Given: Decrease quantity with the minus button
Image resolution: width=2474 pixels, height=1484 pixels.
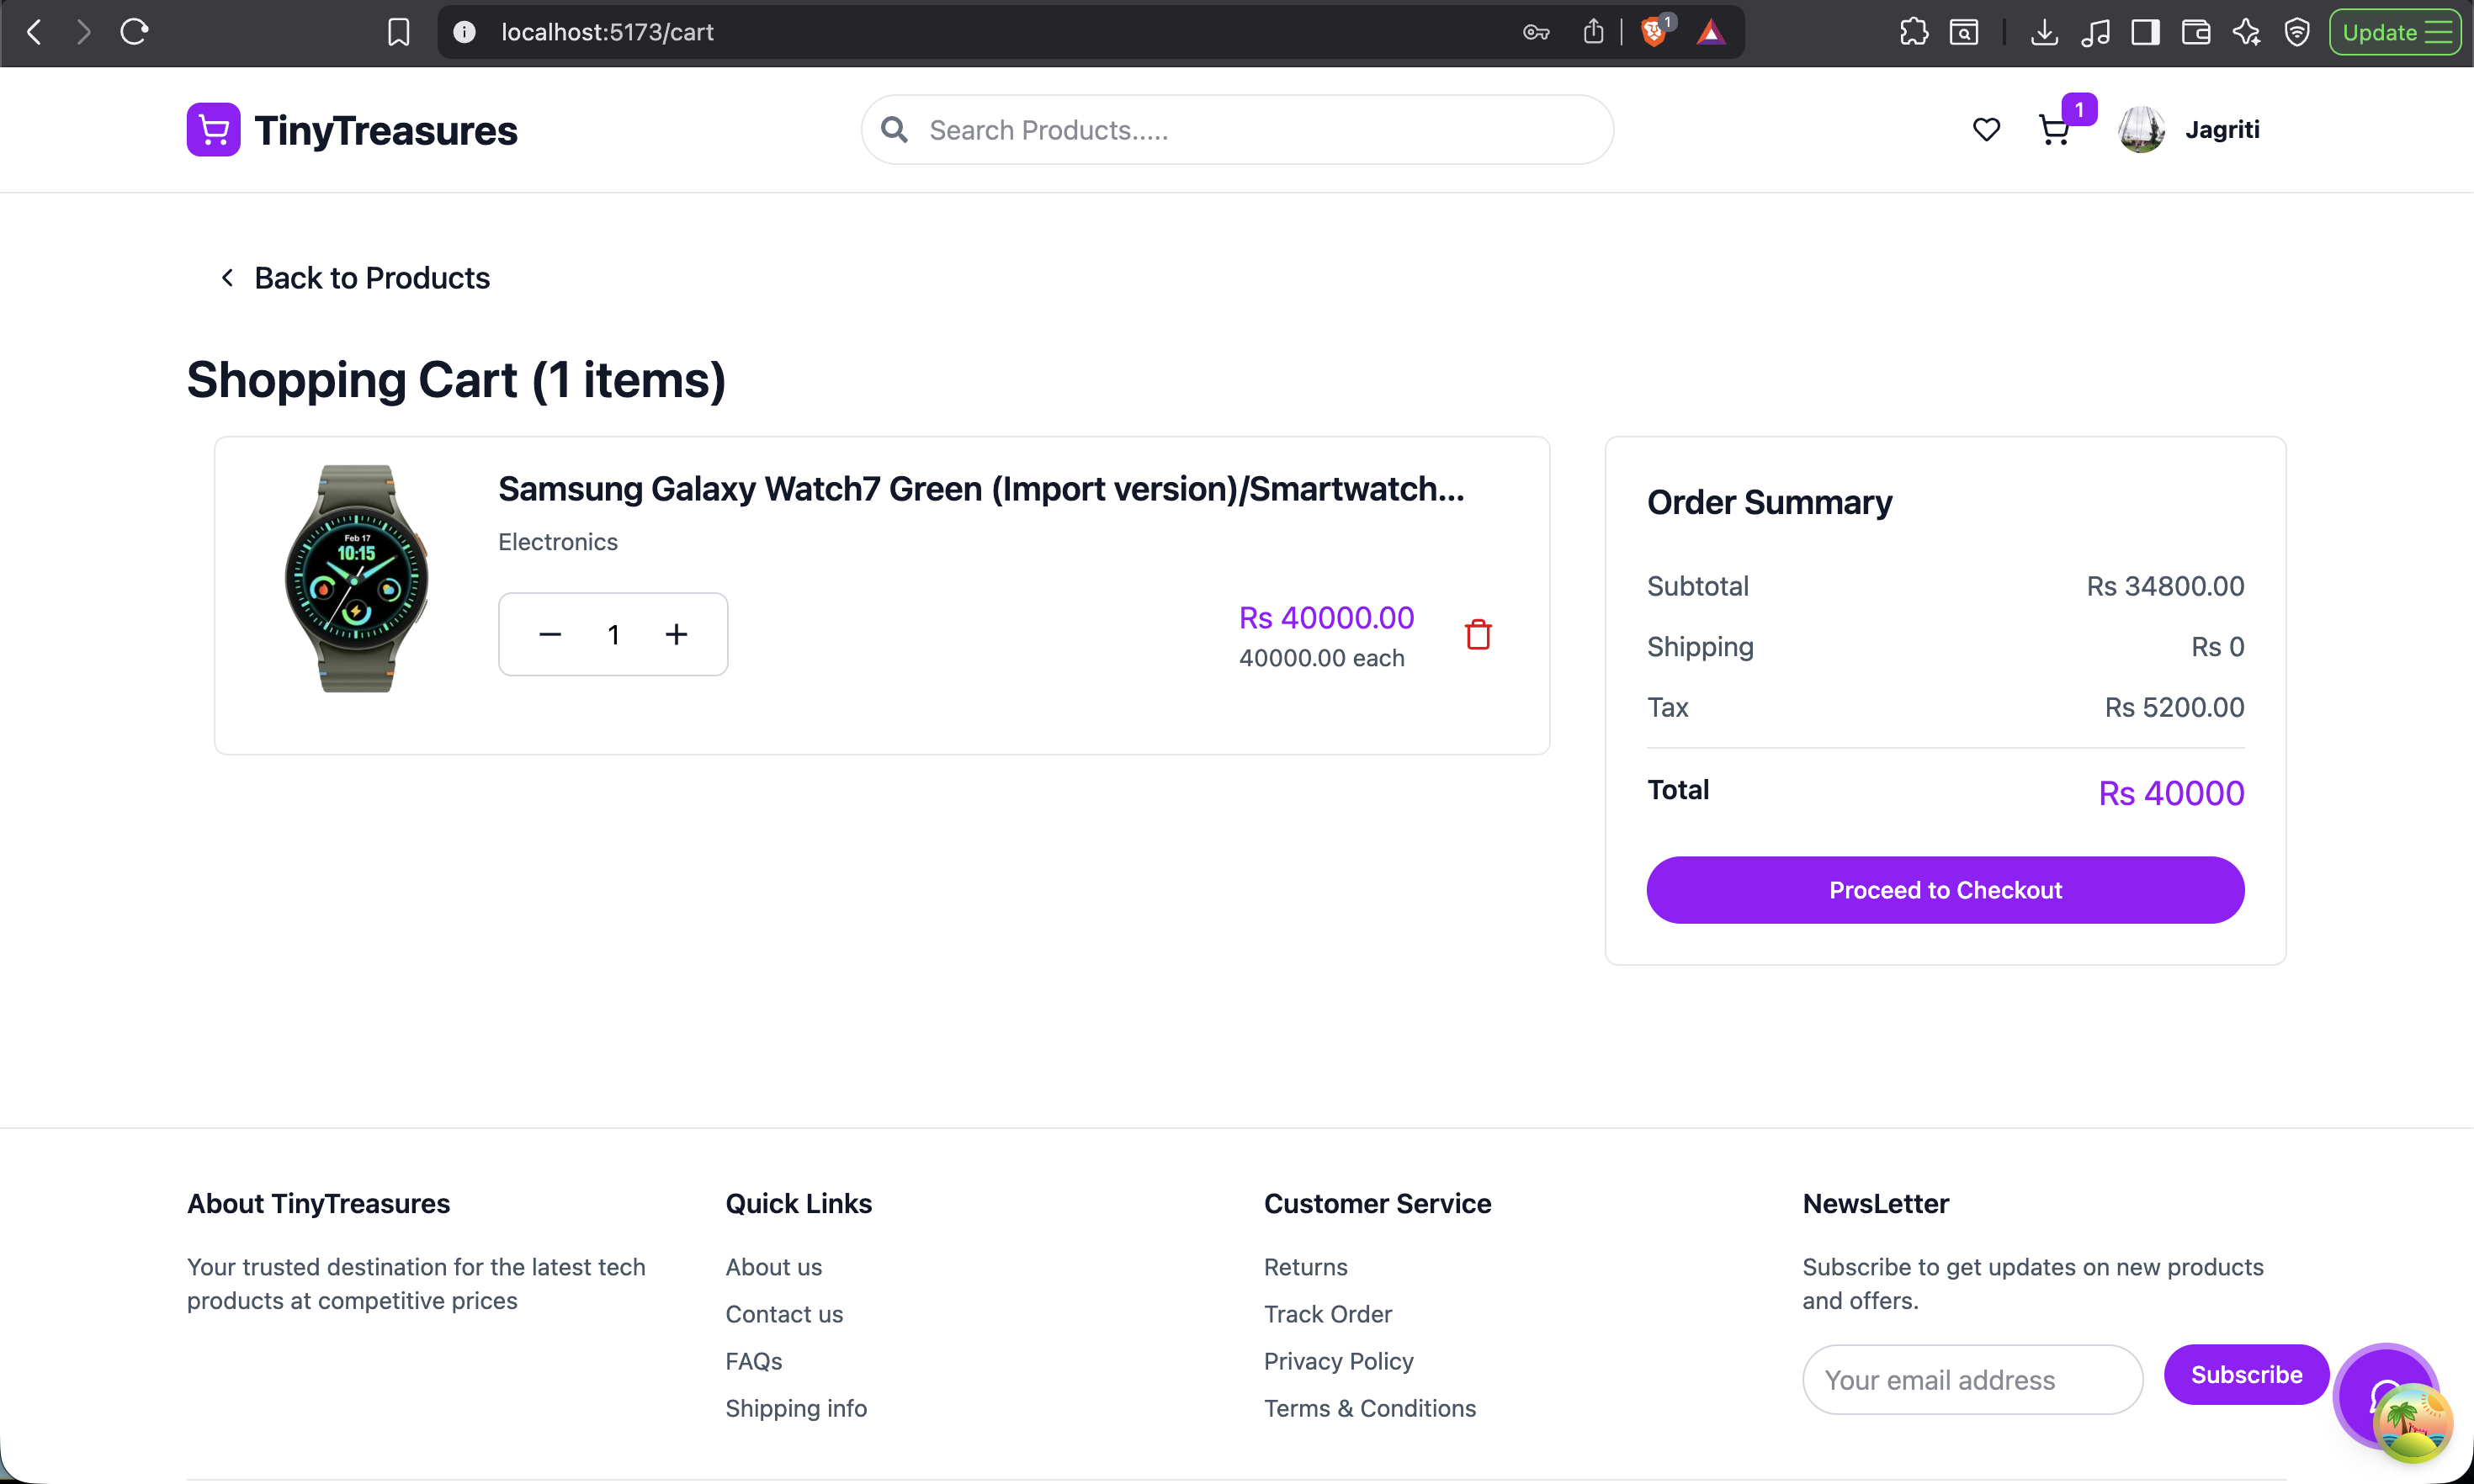Looking at the screenshot, I should tap(550, 634).
